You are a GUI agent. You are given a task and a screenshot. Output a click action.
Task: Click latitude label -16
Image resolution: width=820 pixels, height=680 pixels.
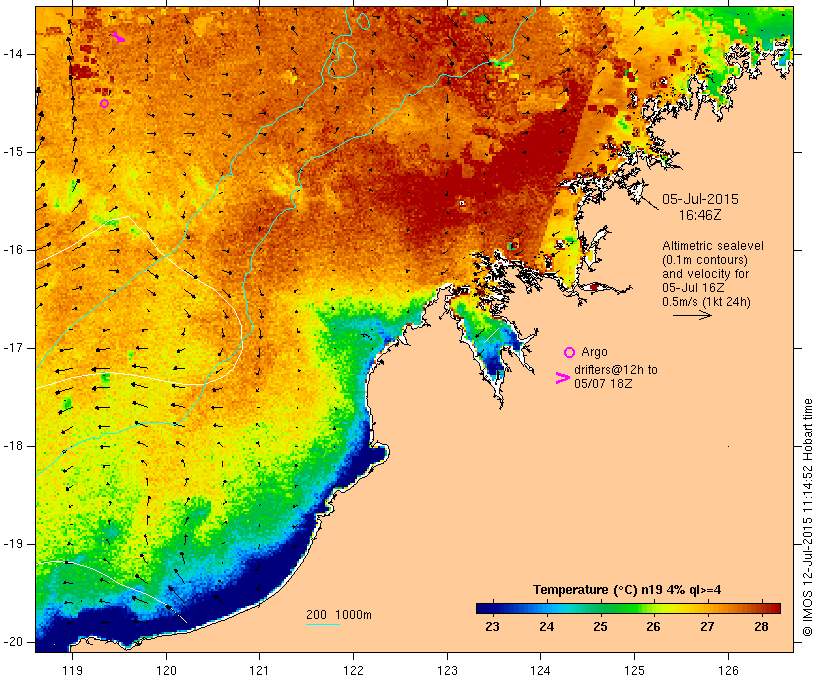[x=12, y=250]
